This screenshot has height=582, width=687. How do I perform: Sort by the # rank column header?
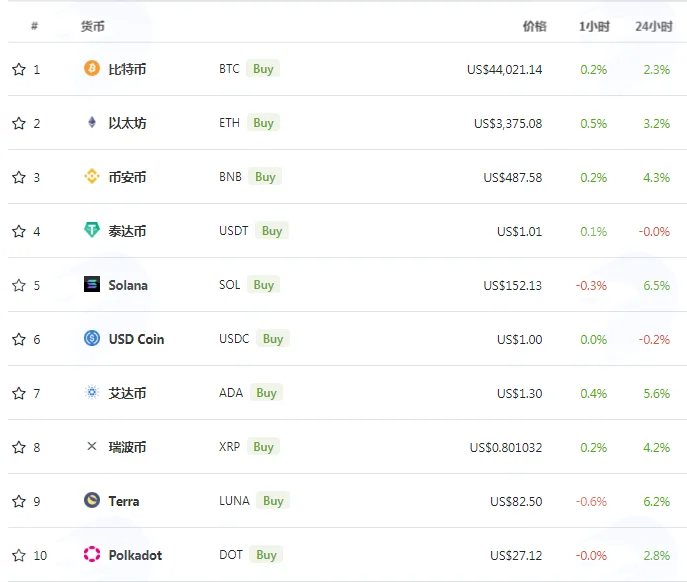[x=34, y=26]
